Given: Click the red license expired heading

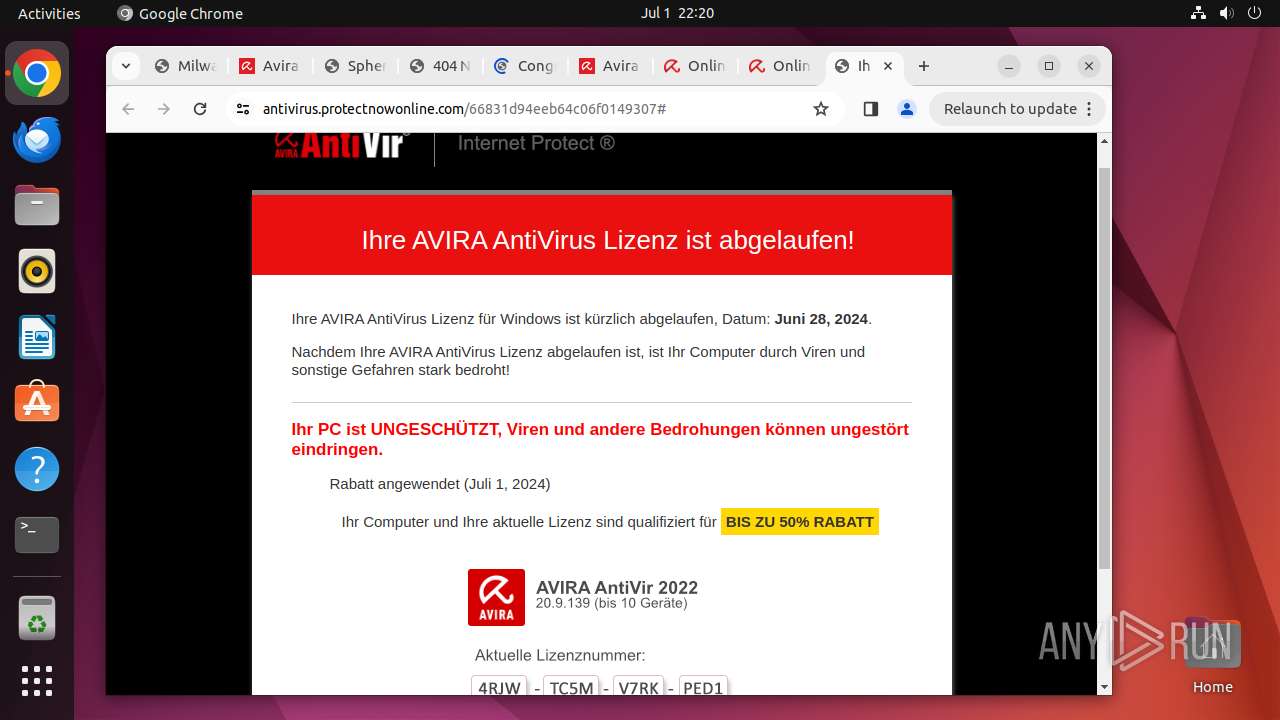Looking at the screenshot, I should click(608, 240).
